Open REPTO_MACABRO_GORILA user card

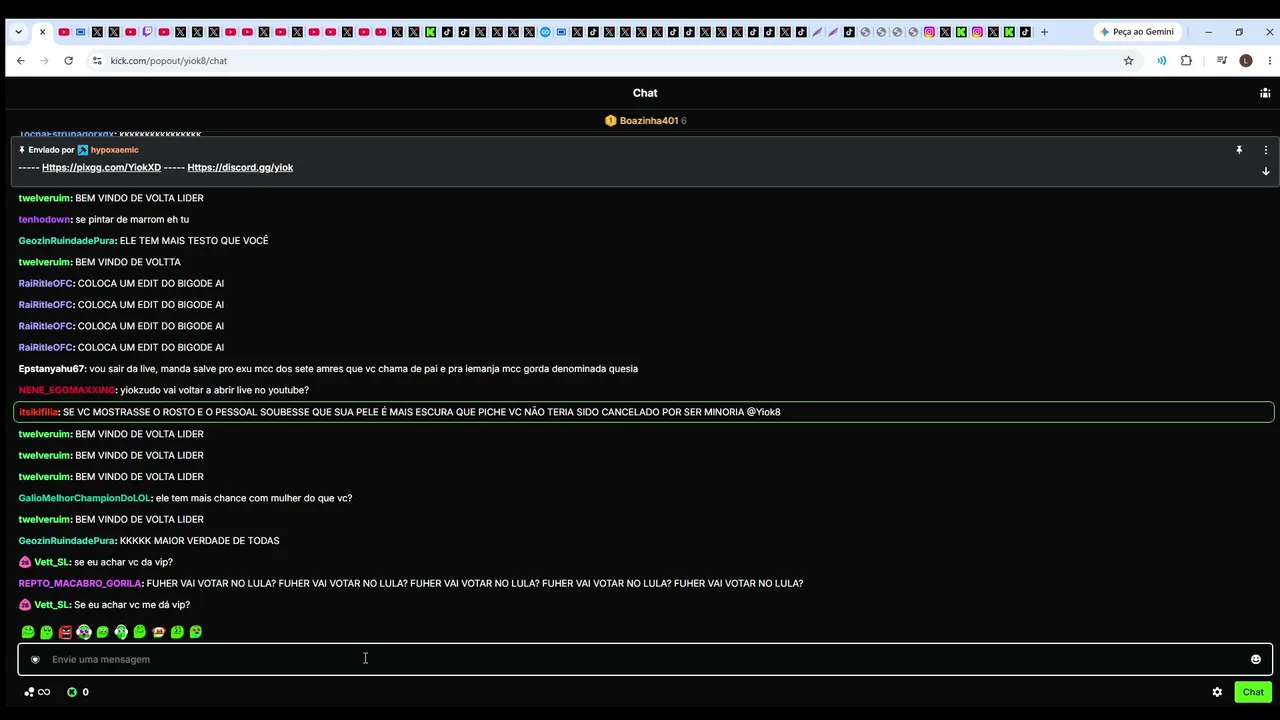tap(80, 583)
